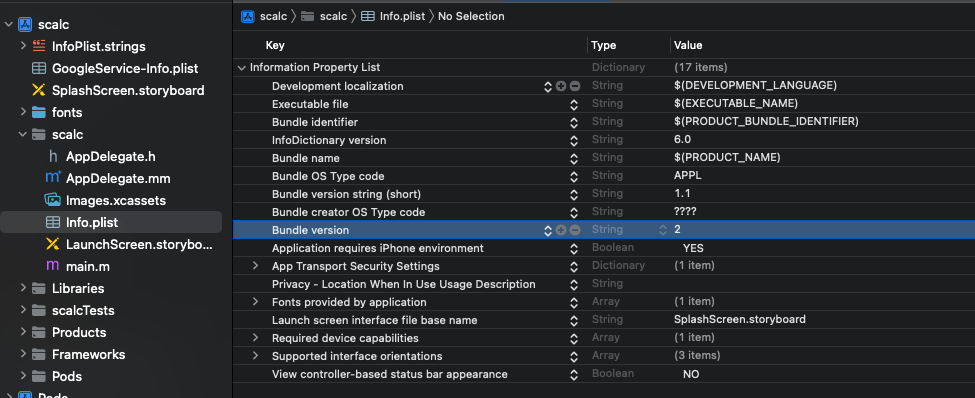Click the Products folder icon
The width and height of the screenshot is (975, 398).
(x=39, y=332)
